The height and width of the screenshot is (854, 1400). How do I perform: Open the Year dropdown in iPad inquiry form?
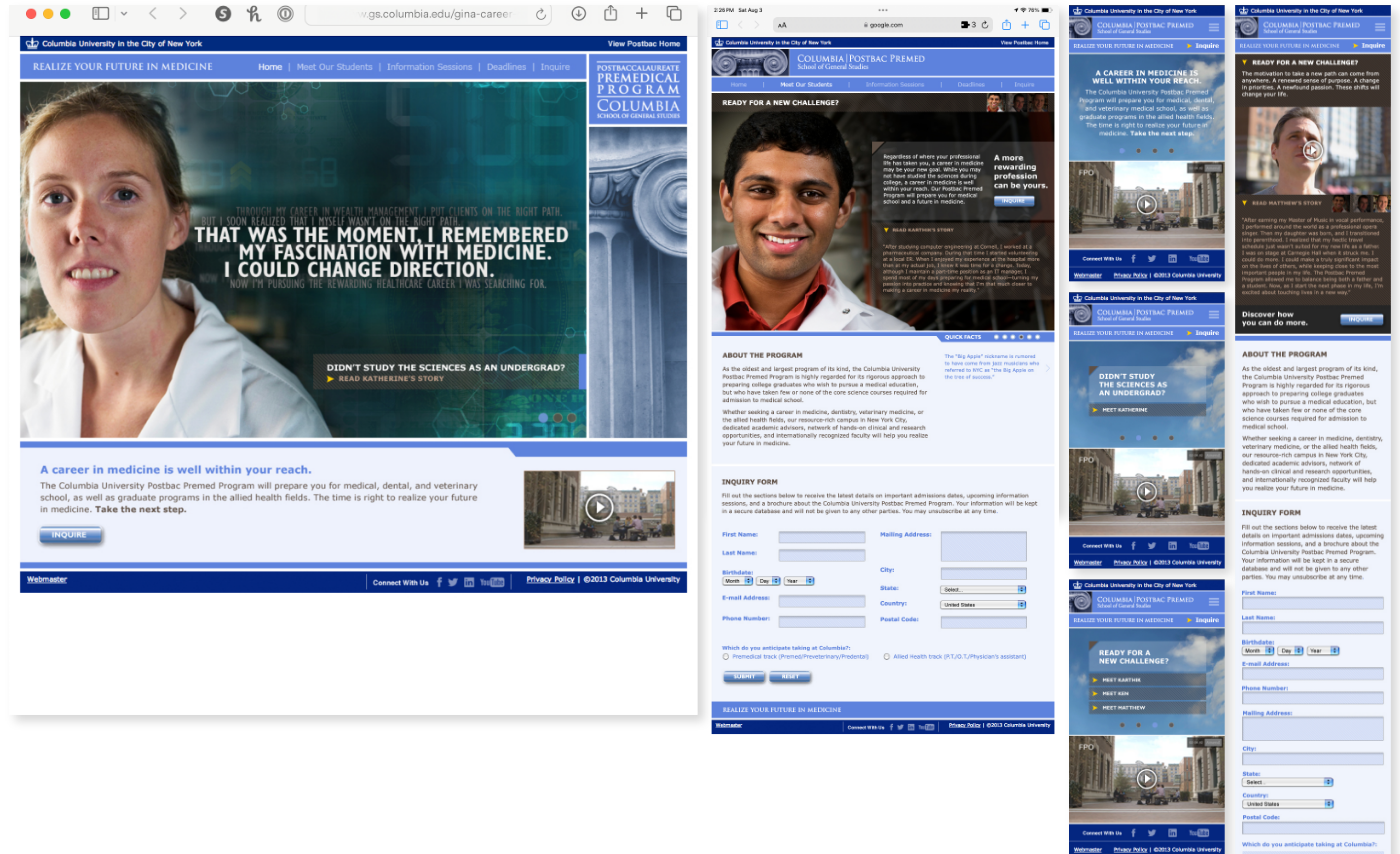(799, 580)
